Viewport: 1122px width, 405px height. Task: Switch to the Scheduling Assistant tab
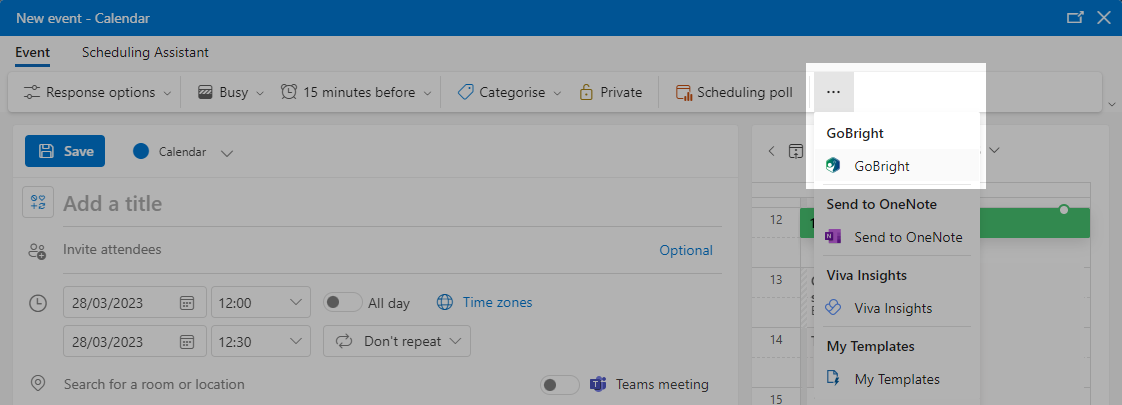145,52
